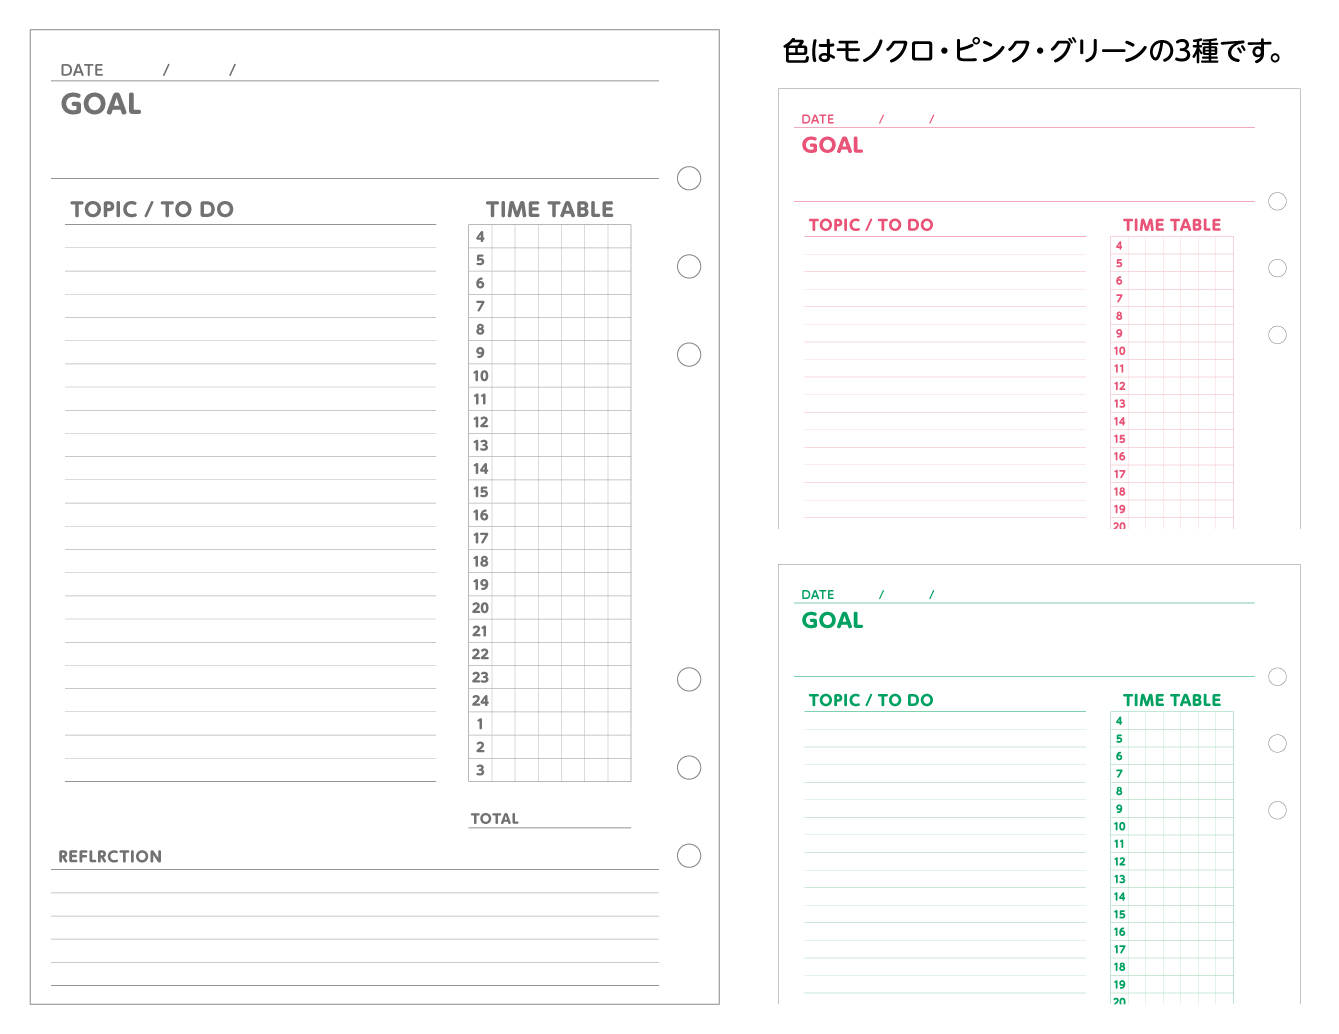Image resolution: width=1339 pixels, height=1034 pixels.
Task: Select hour 12 row in the gray time table
Action: [549, 422]
